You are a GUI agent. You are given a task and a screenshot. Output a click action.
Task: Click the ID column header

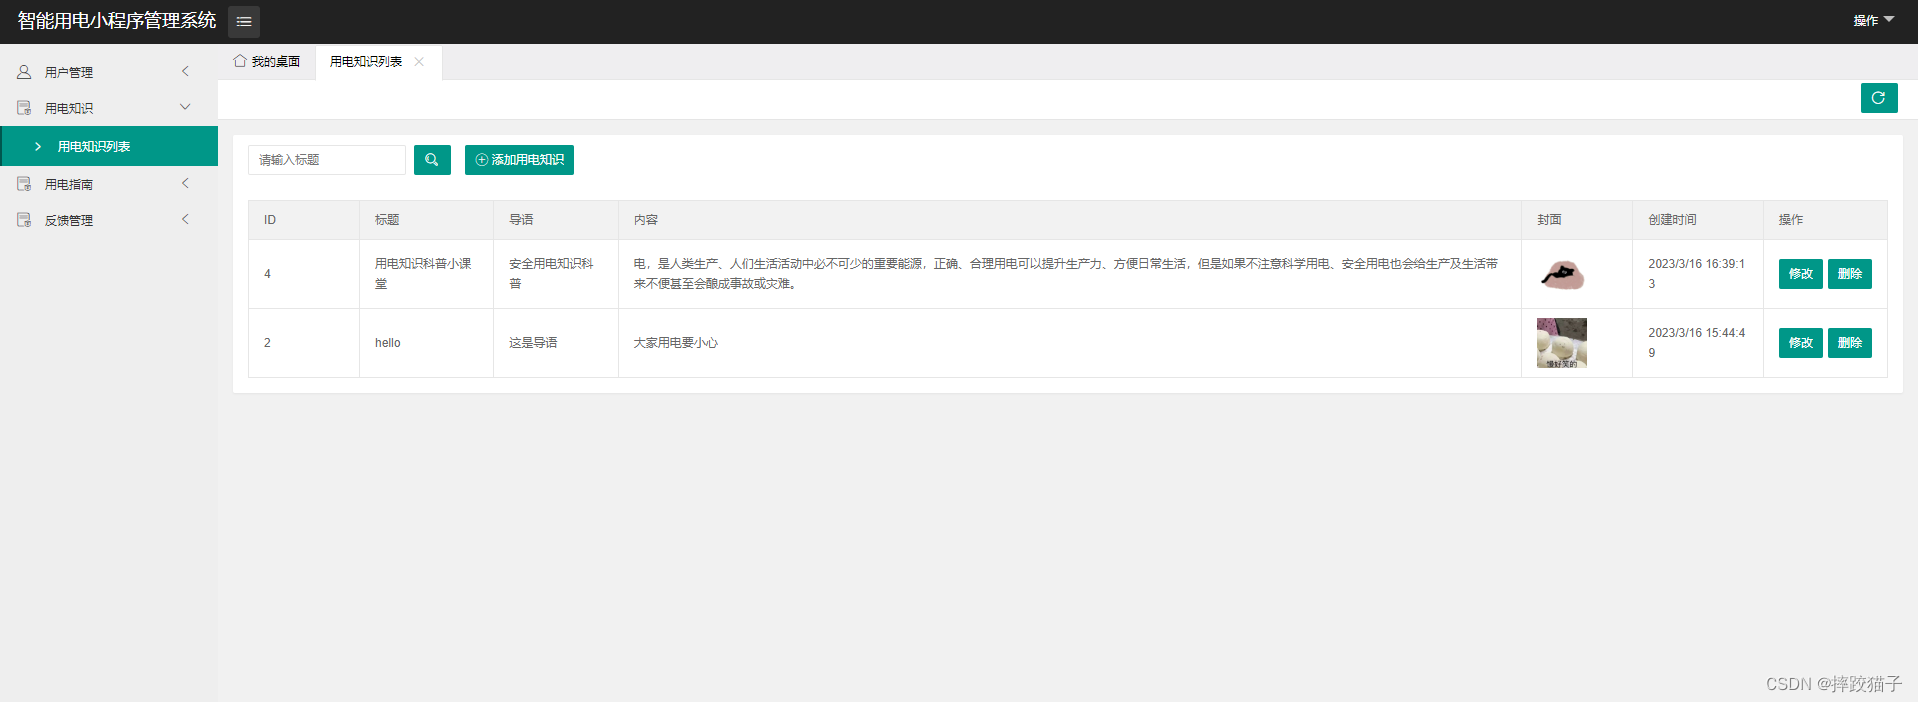[304, 220]
